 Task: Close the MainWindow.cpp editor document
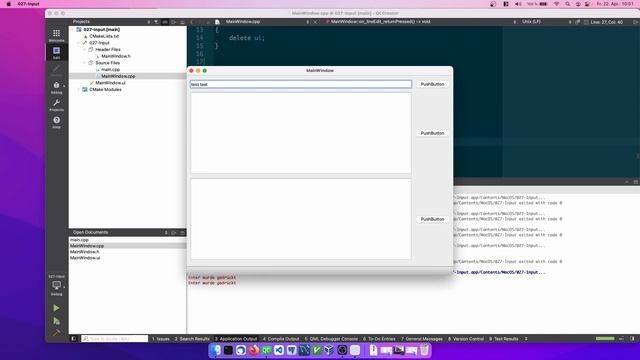(315, 22)
